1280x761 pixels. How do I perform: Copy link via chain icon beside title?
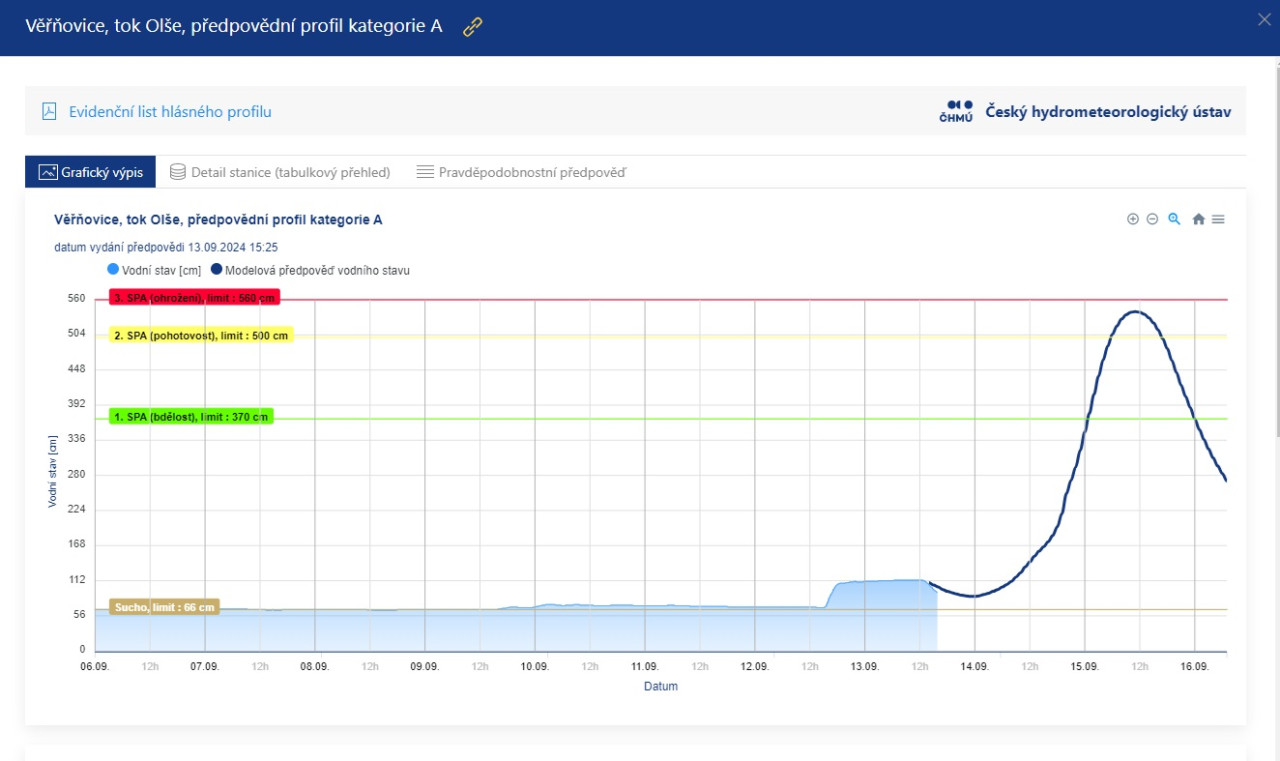pyautogui.click(x=473, y=27)
